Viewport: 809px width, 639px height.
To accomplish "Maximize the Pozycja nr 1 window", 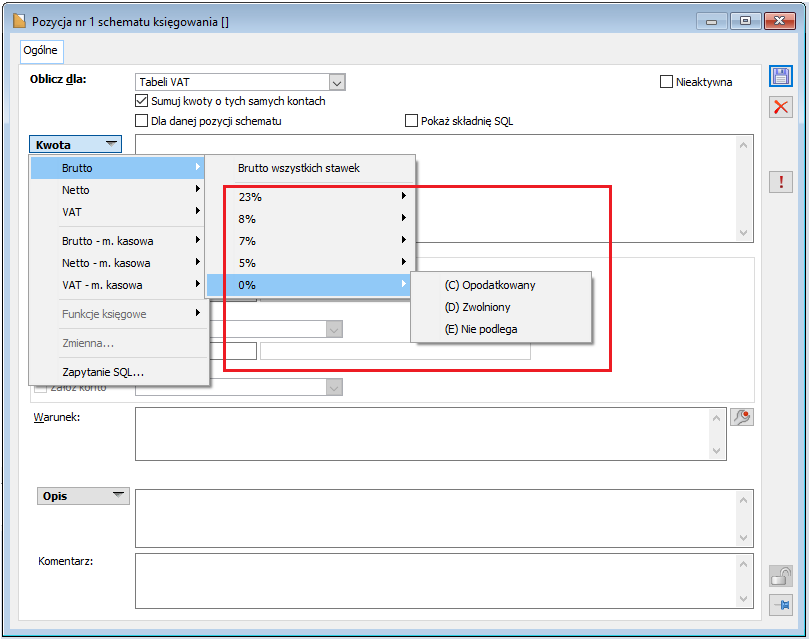I will coord(746,21).
